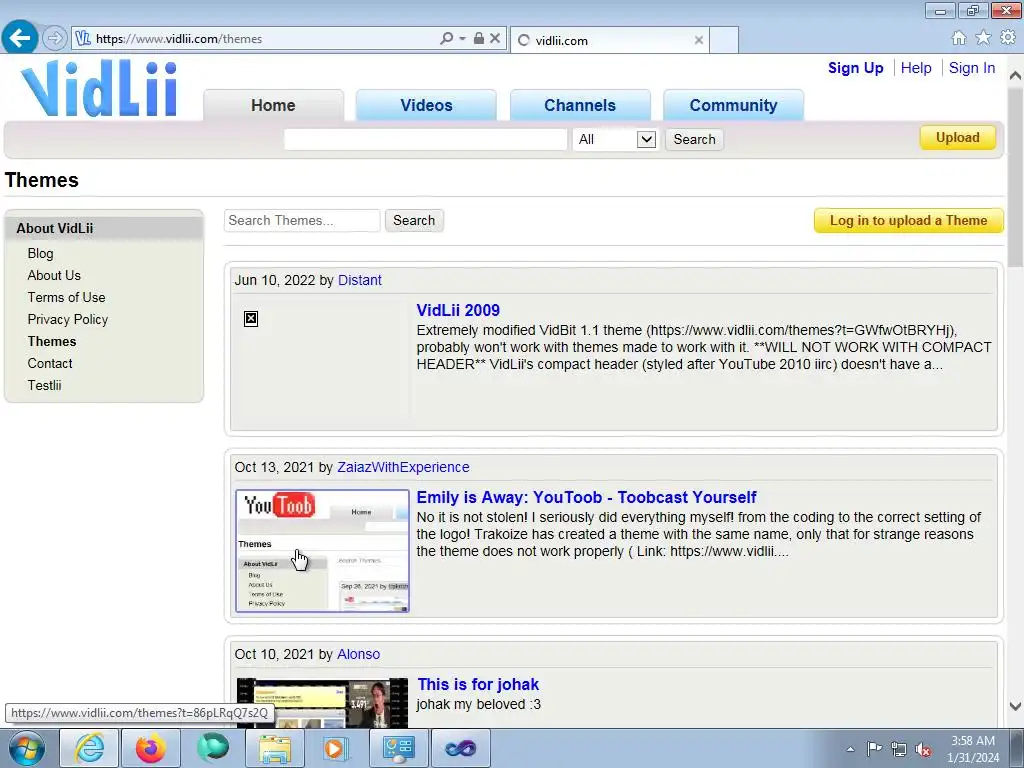Screen dimensions: 1024x768
Task: Open the YouToob theme thumbnail
Action: coord(323,551)
